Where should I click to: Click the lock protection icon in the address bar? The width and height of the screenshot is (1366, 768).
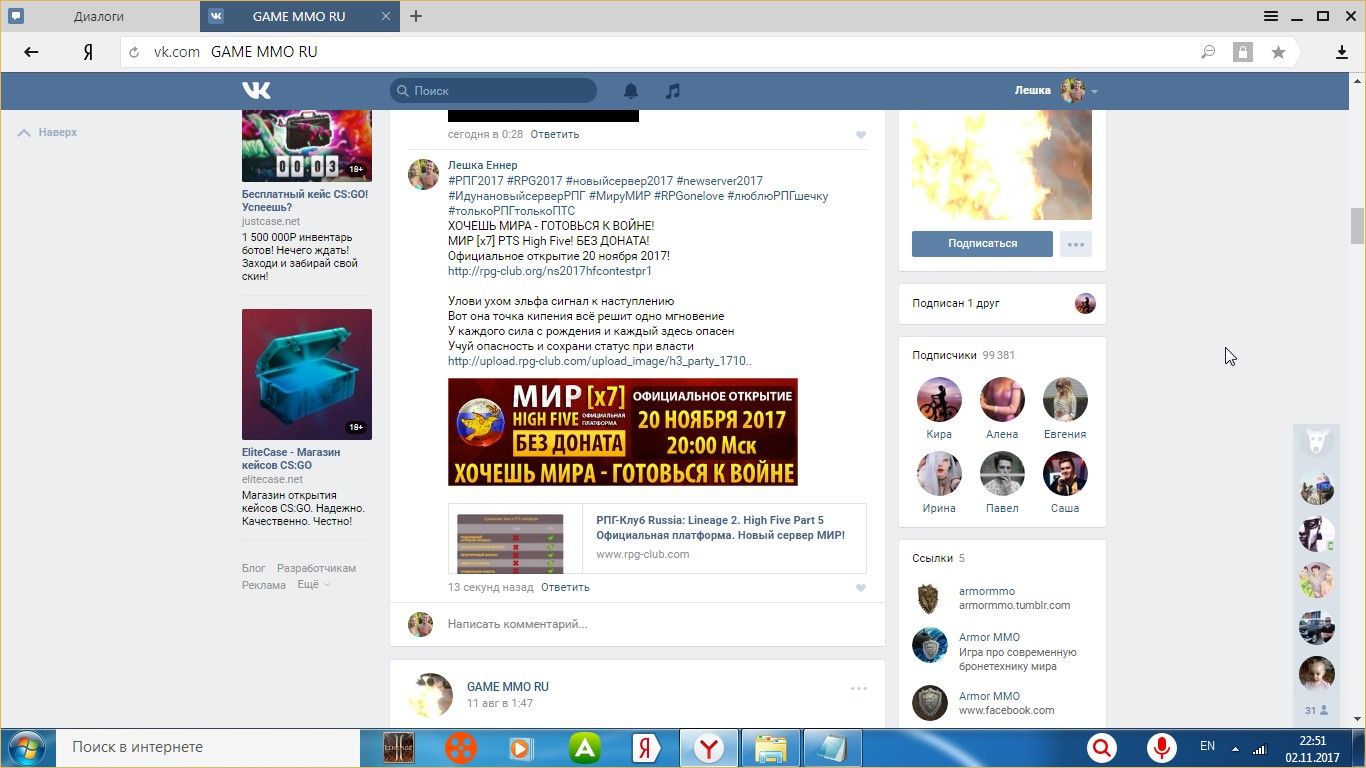pyautogui.click(x=1242, y=52)
